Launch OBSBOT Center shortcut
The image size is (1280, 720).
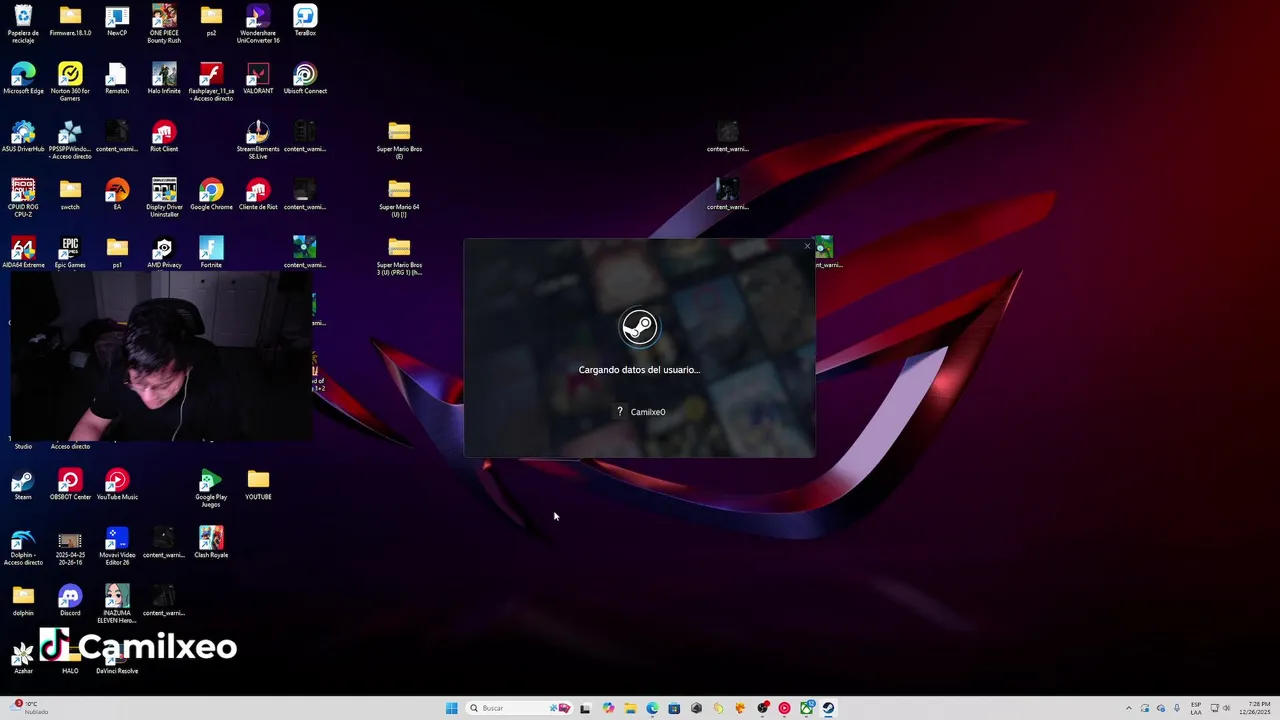[x=70, y=486]
